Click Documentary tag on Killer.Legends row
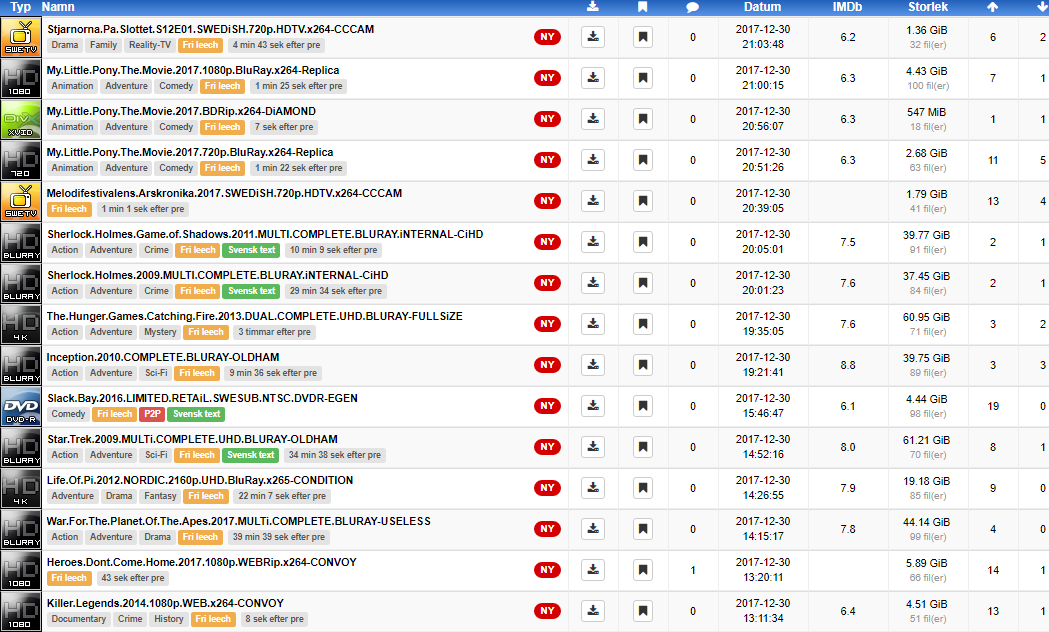This screenshot has height=632, width=1049. click(78, 619)
